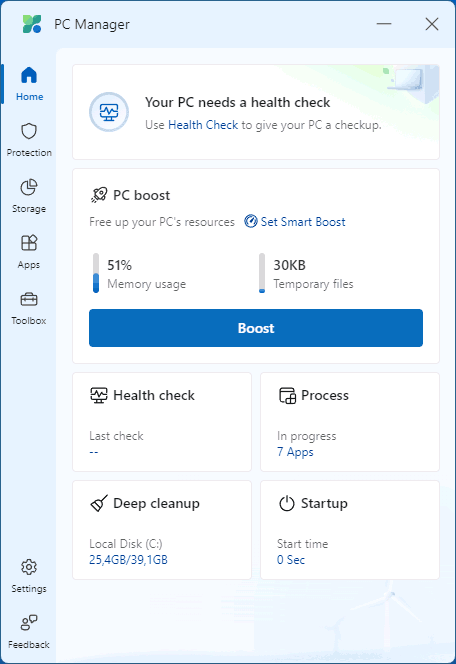Click the PC boost rocket icon
456x664 pixels.
click(99, 195)
